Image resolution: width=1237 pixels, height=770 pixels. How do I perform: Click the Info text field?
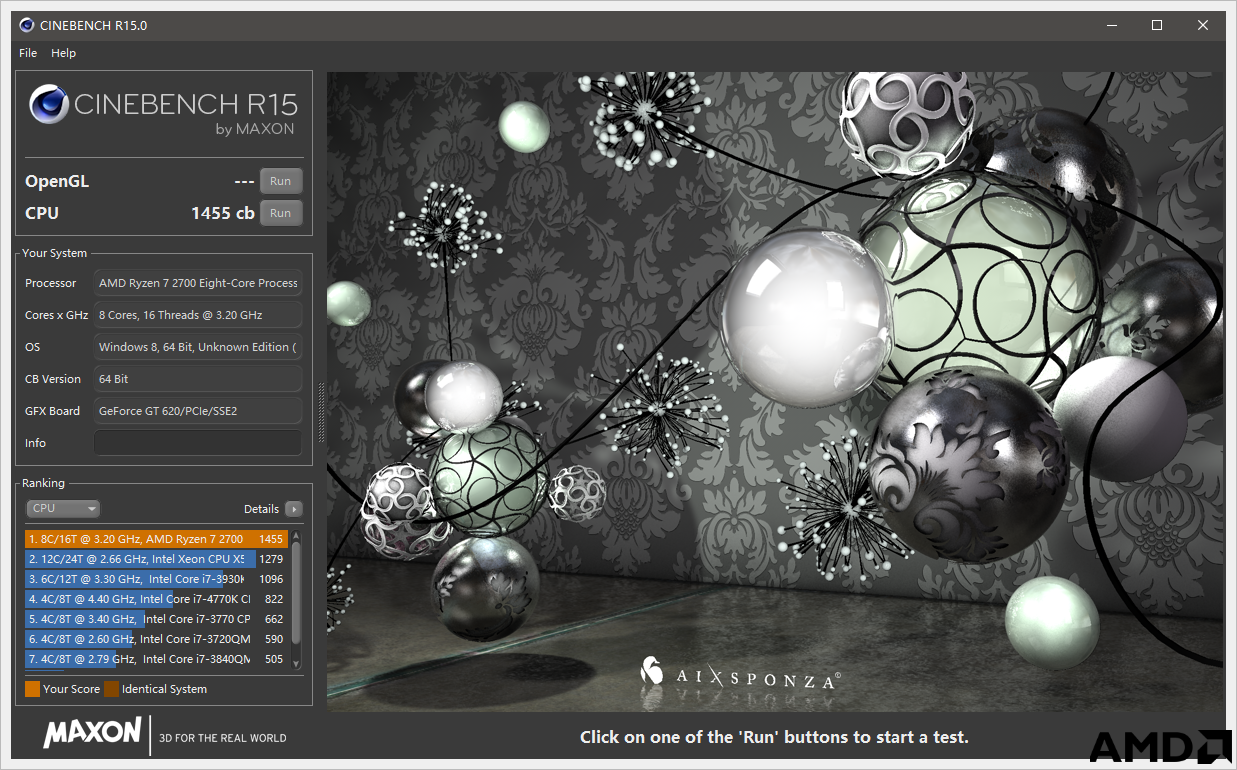pyautogui.click(x=198, y=443)
